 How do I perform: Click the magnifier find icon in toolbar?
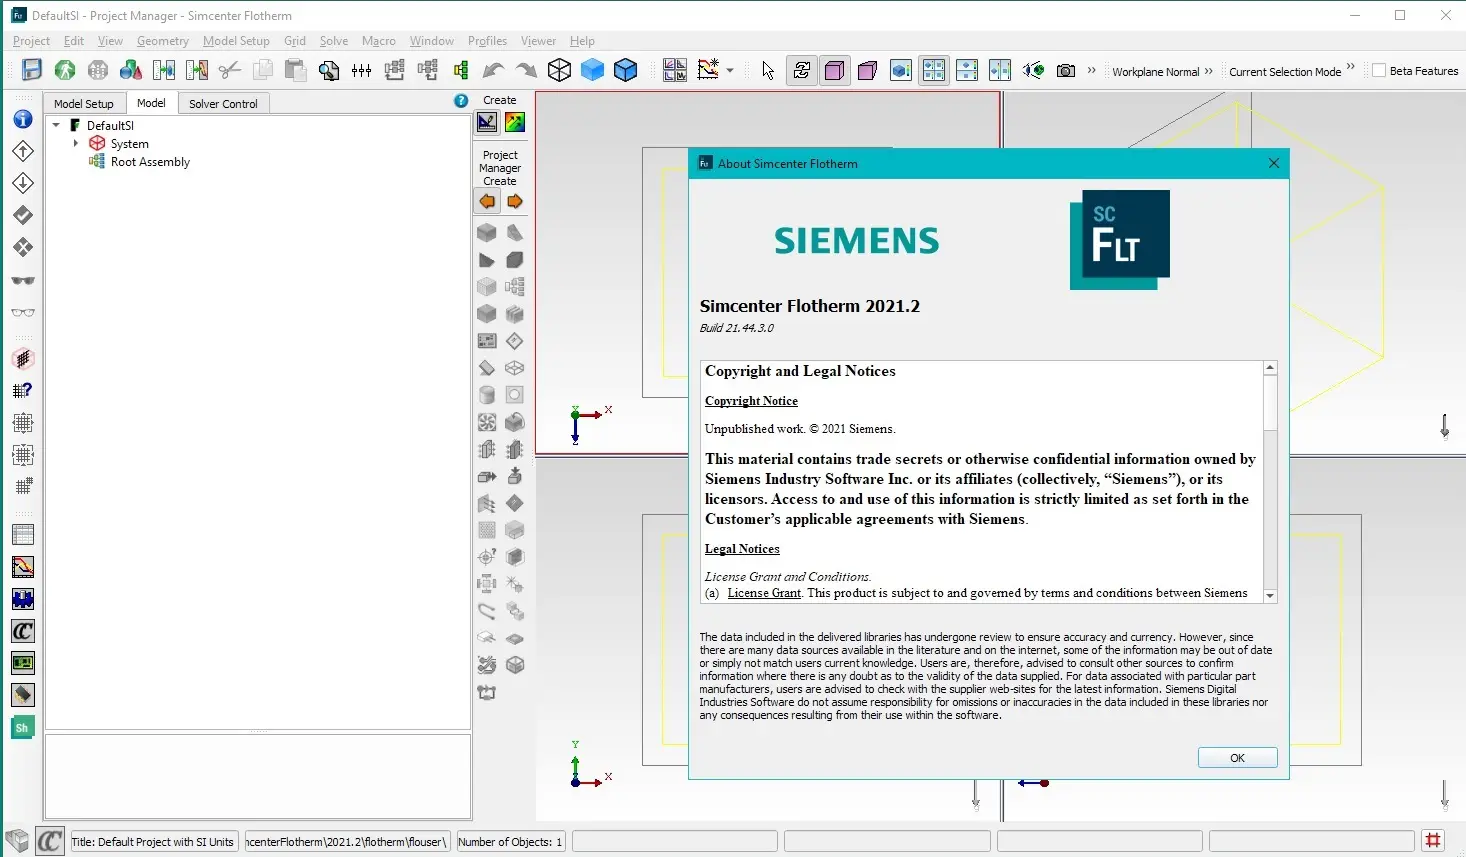point(329,70)
